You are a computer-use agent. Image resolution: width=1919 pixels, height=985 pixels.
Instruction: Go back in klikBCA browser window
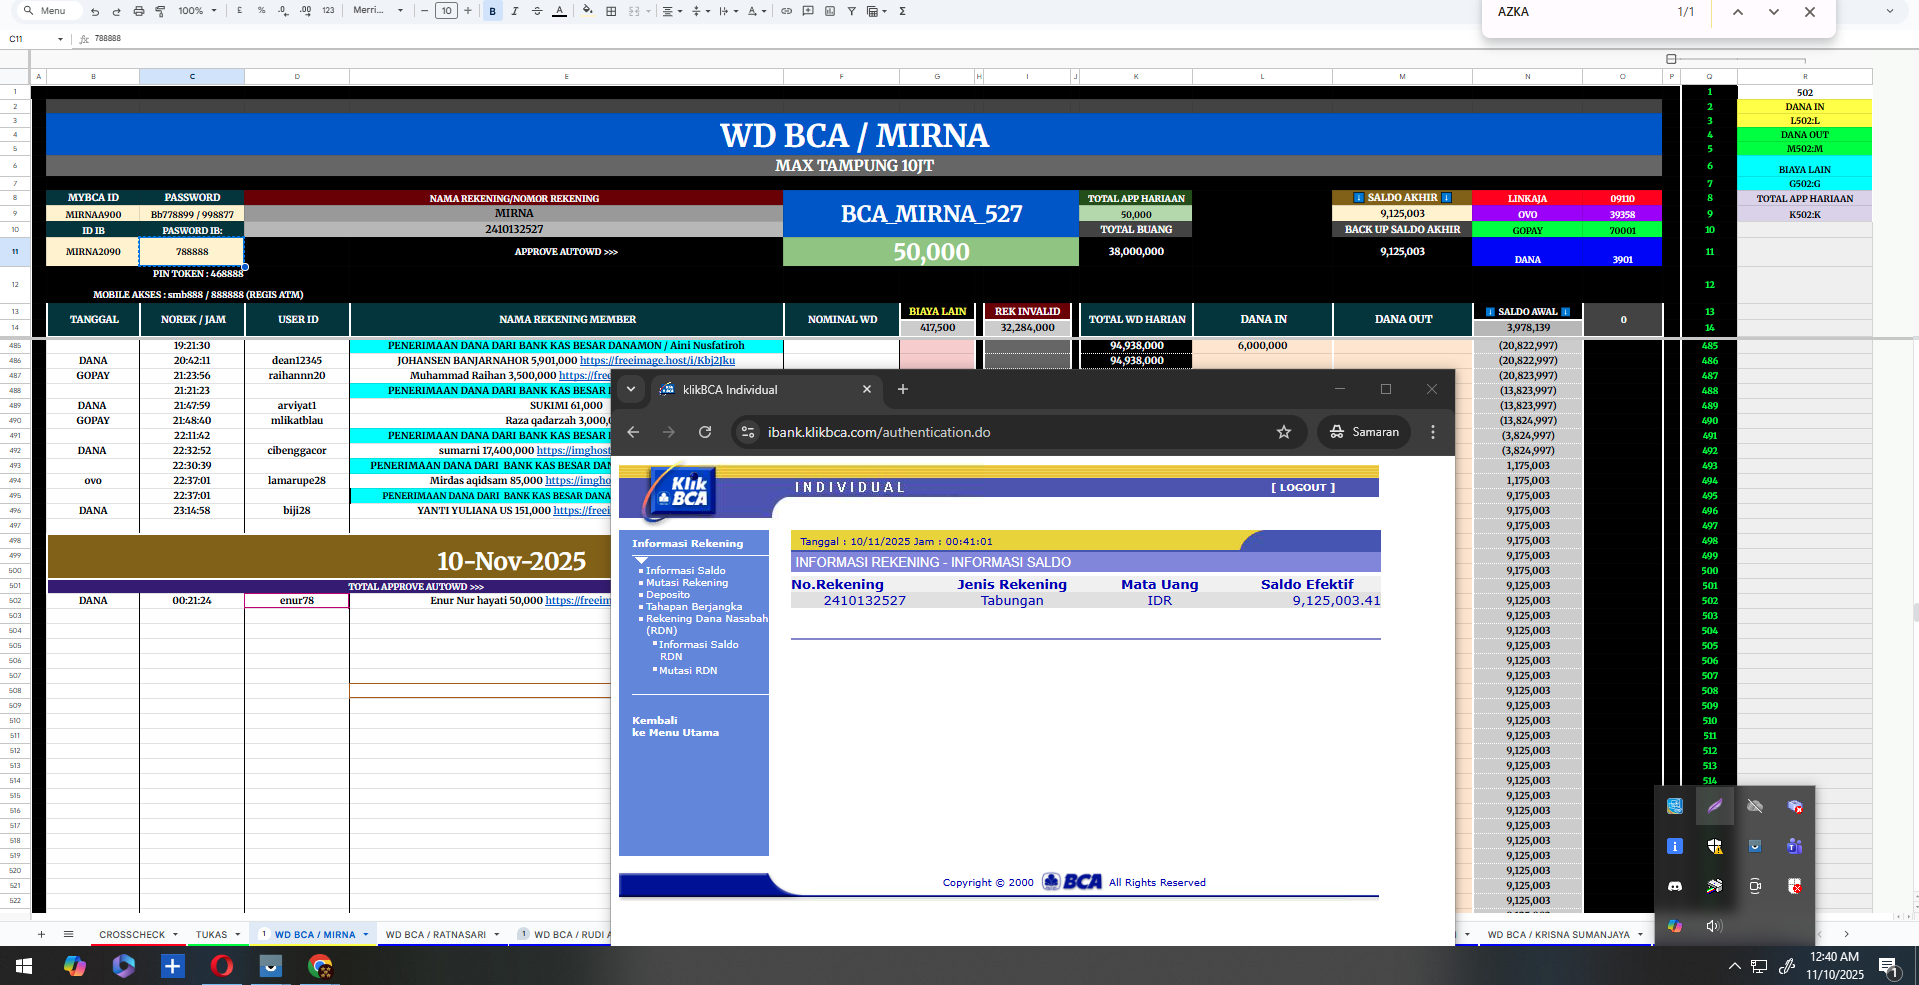pos(633,432)
